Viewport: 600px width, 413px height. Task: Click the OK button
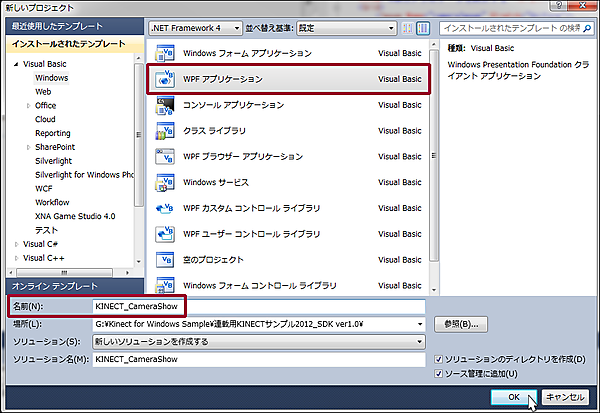point(514,397)
